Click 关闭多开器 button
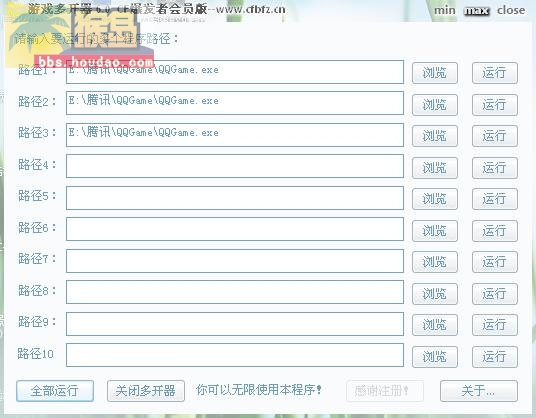The image size is (536, 418). pos(146,391)
